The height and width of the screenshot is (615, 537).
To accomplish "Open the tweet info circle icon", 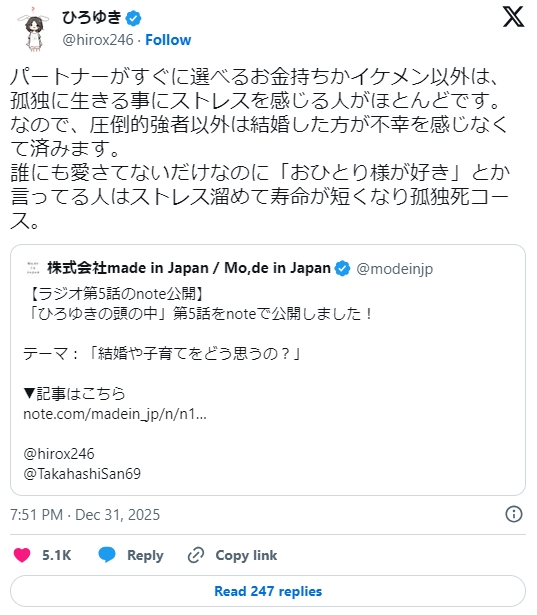I will coord(513,514).
